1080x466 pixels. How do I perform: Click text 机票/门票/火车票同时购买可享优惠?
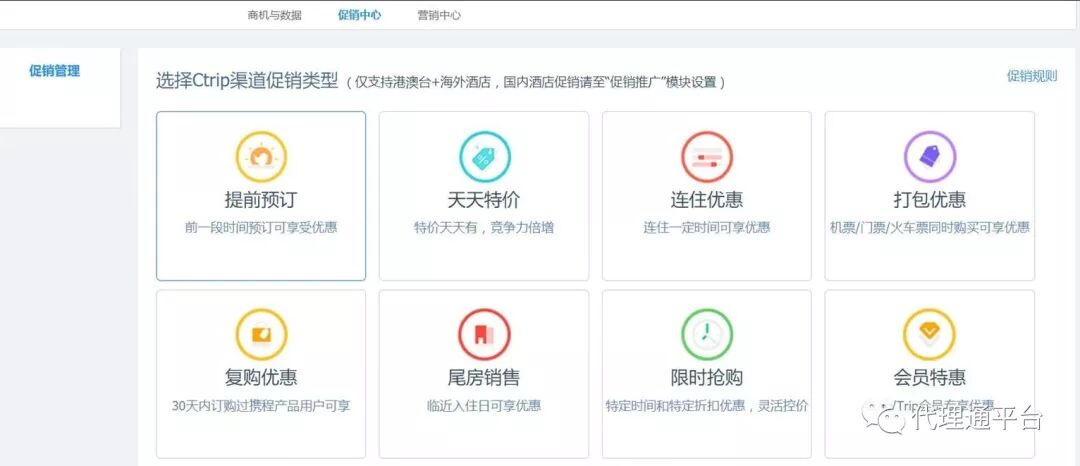coord(930,227)
